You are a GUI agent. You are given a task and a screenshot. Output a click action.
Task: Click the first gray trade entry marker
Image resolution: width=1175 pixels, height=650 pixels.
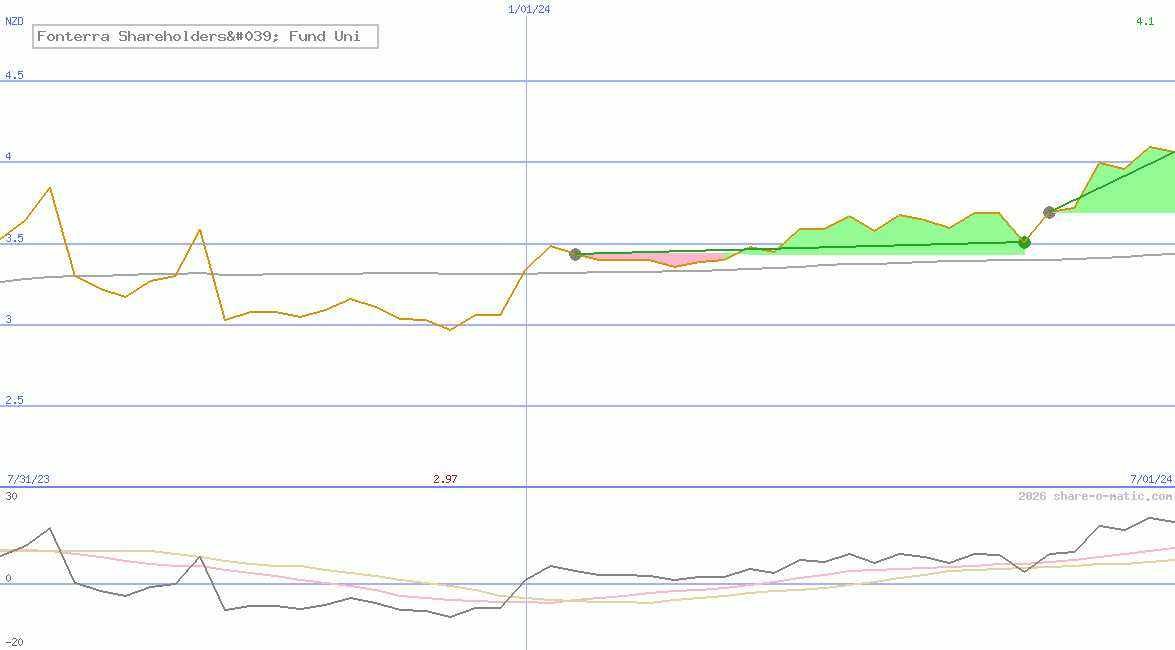click(x=576, y=255)
